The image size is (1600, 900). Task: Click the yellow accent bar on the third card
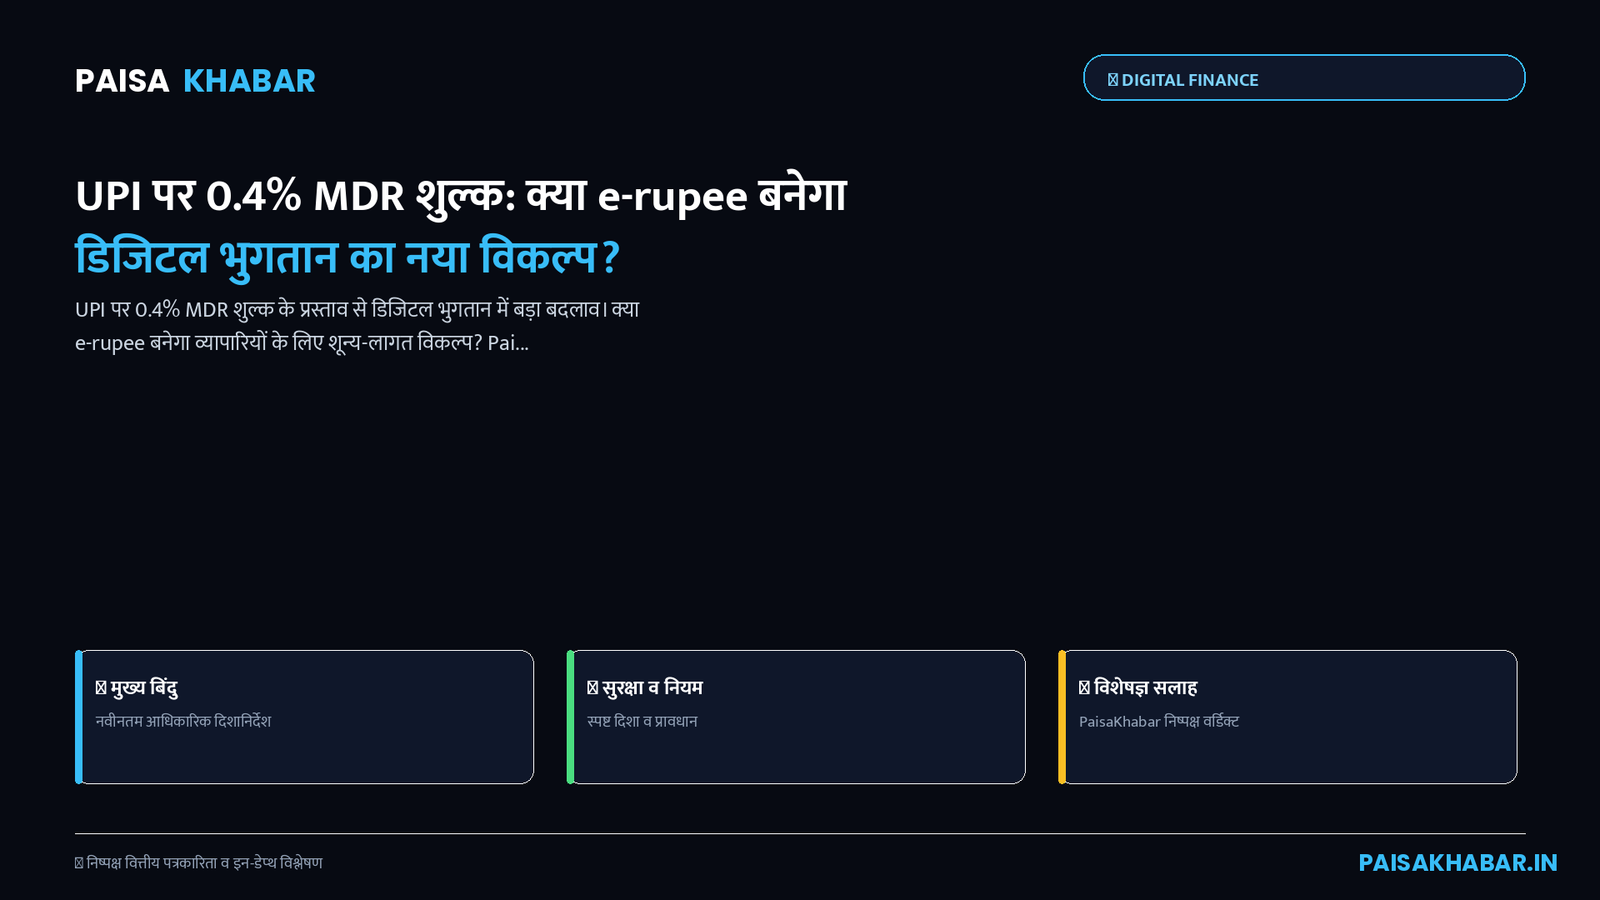click(x=1063, y=717)
